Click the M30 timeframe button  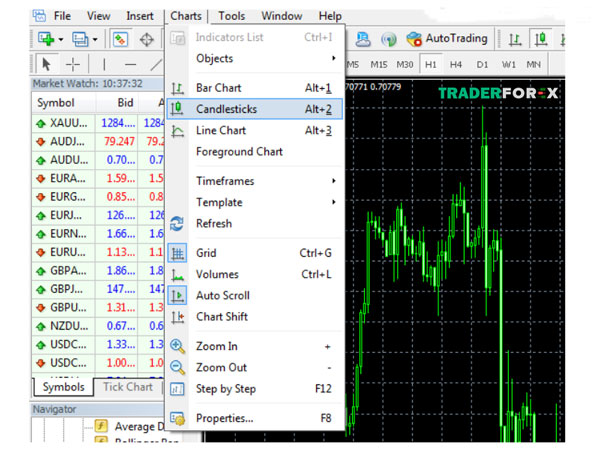click(404, 65)
